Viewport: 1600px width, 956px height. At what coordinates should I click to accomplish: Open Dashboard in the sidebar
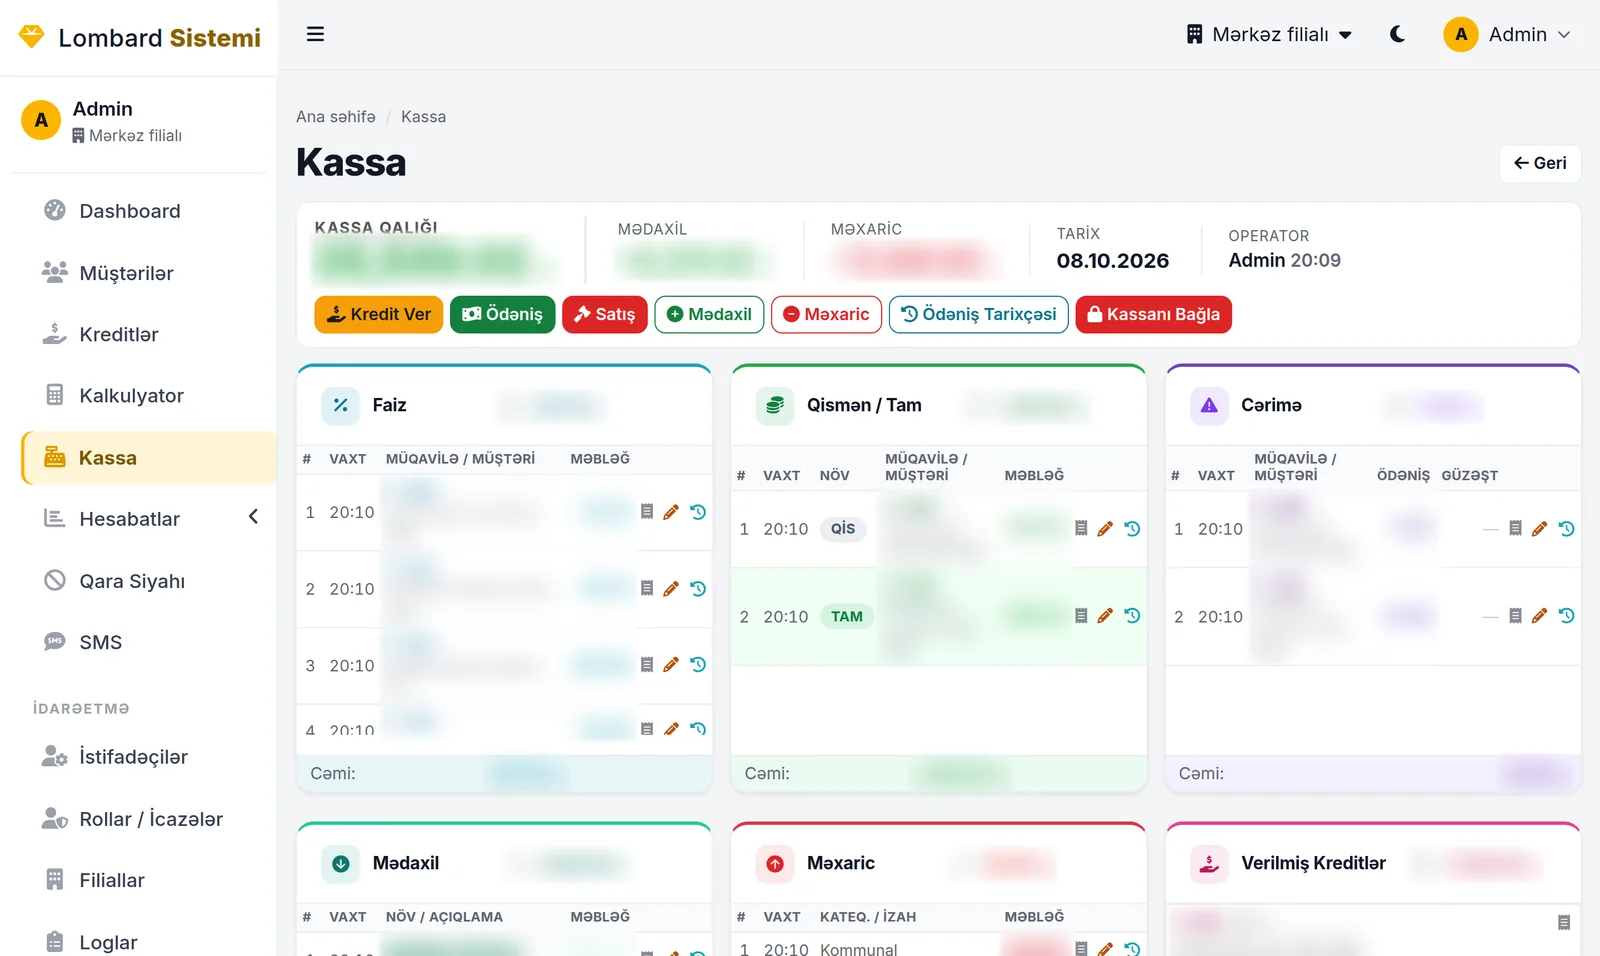click(149, 211)
